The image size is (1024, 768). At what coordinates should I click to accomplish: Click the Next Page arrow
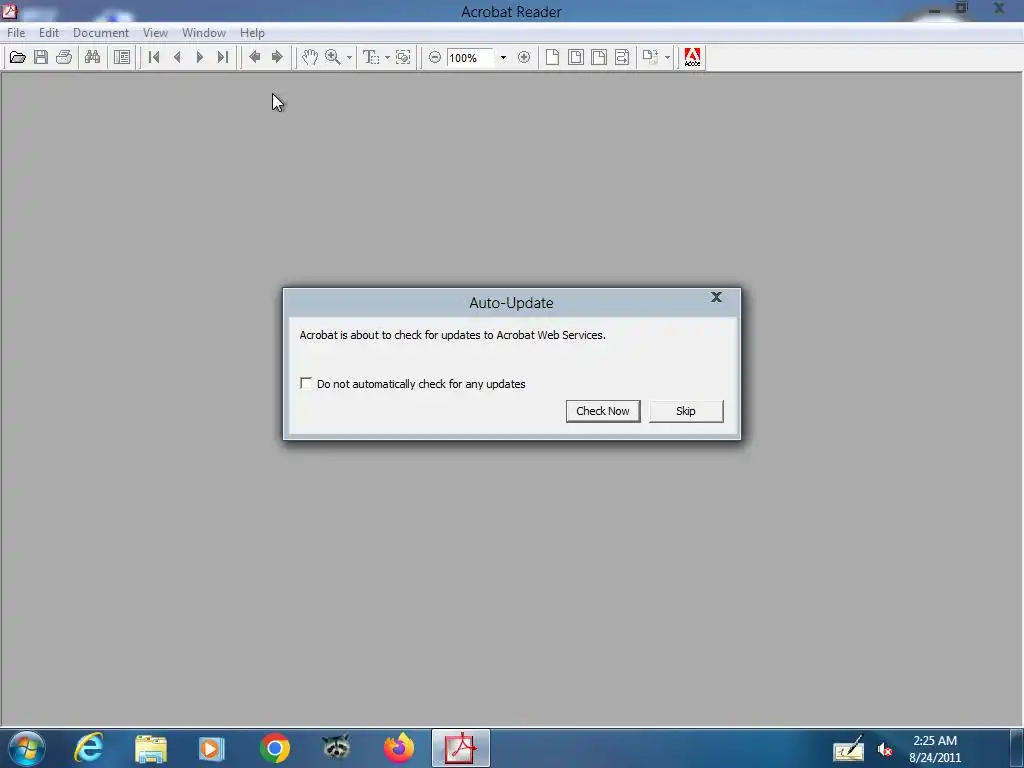(200, 57)
